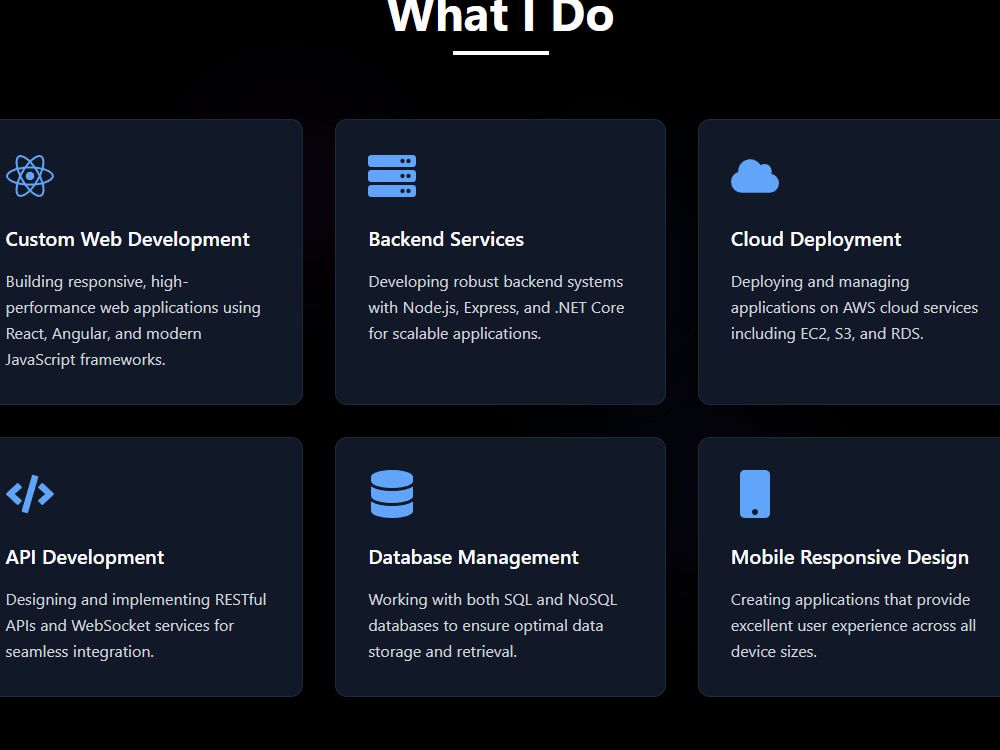This screenshot has height=750, width=1000.
Task: Click the server stack icon for Backend Services
Action: point(392,176)
